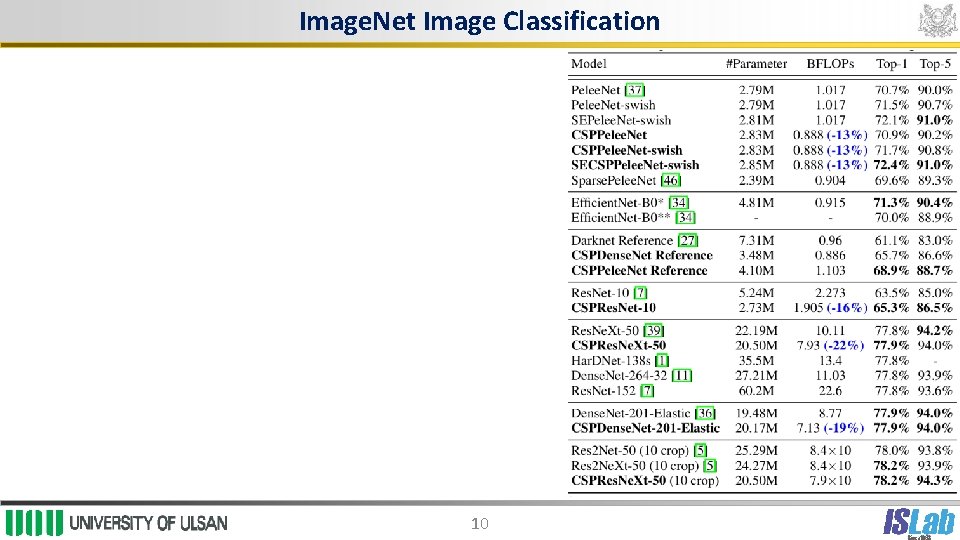Click the 22.19M parameter value for ResNeXt-50
This screenshot has width=960, height=540.
(x=756, y=331)
